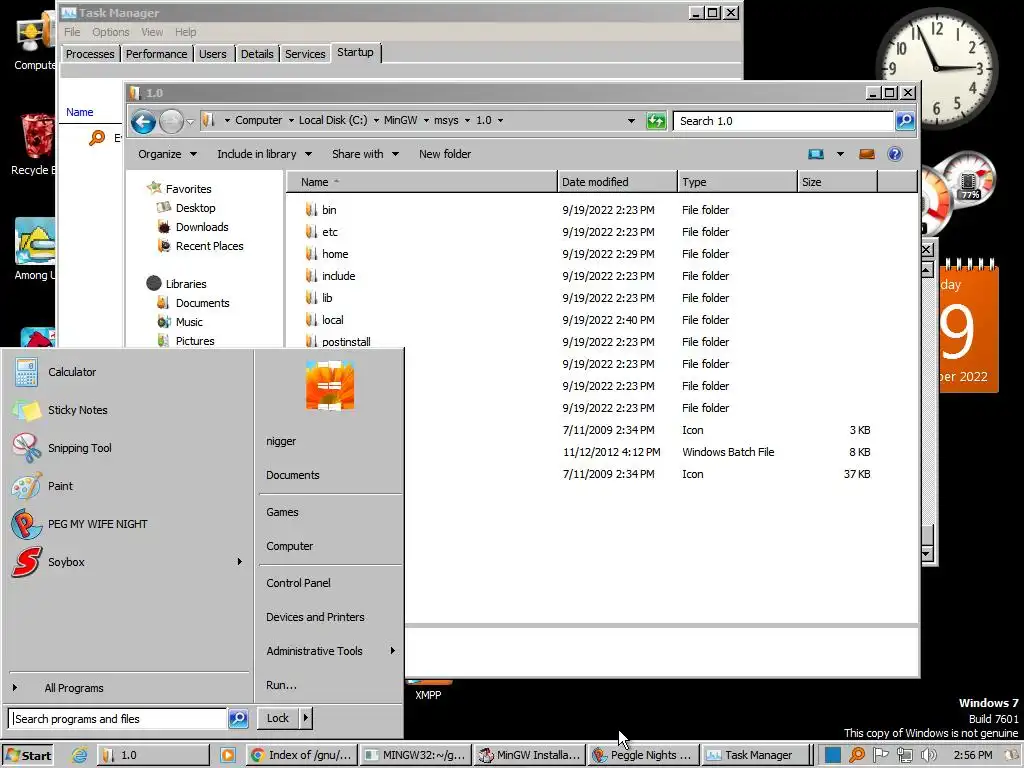Open the bin folder
The height and width of the screenshot is (768, 1024).
point(329,210)
